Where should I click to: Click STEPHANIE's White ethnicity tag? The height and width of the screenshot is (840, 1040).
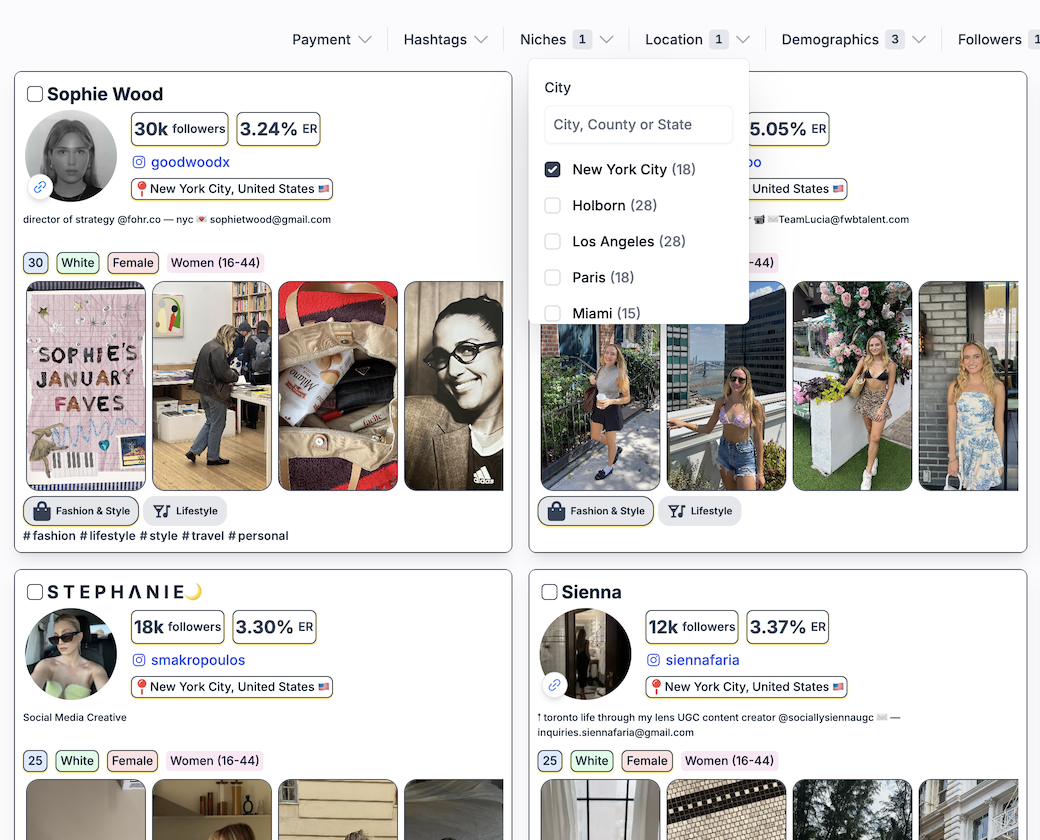pos(77,760)
